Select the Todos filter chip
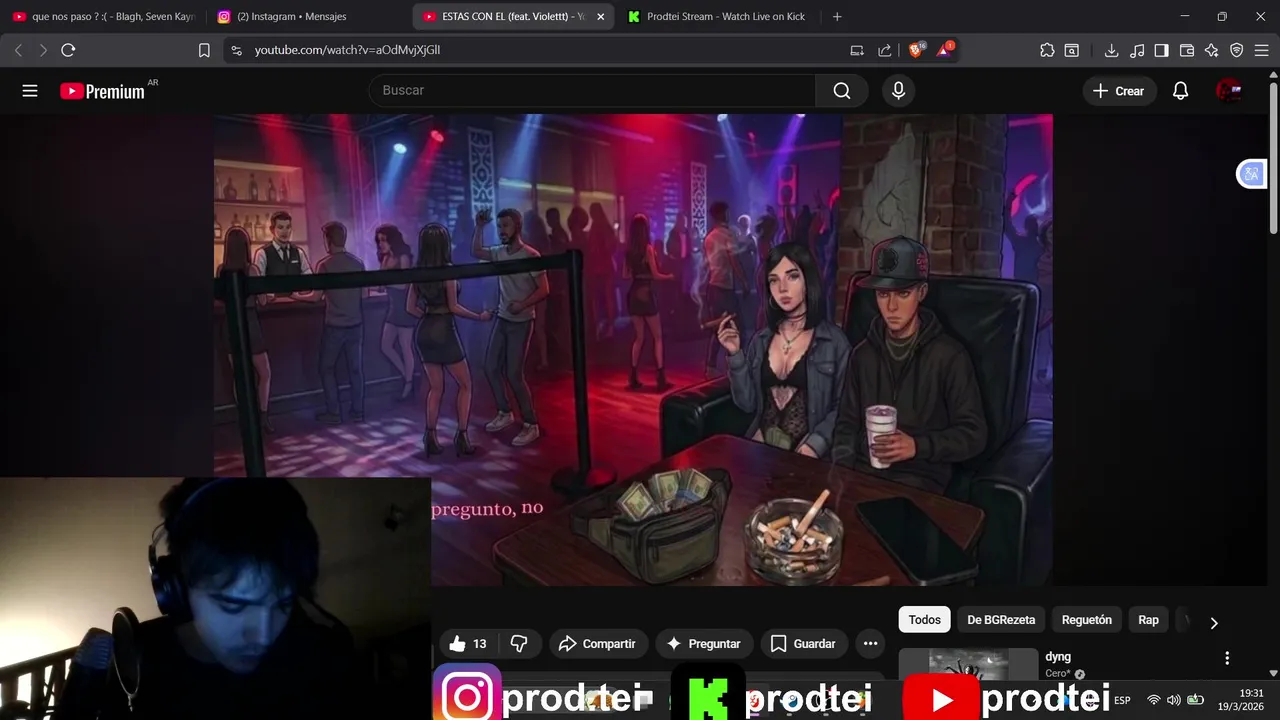Screen dimensions: 1280x720 924,620
